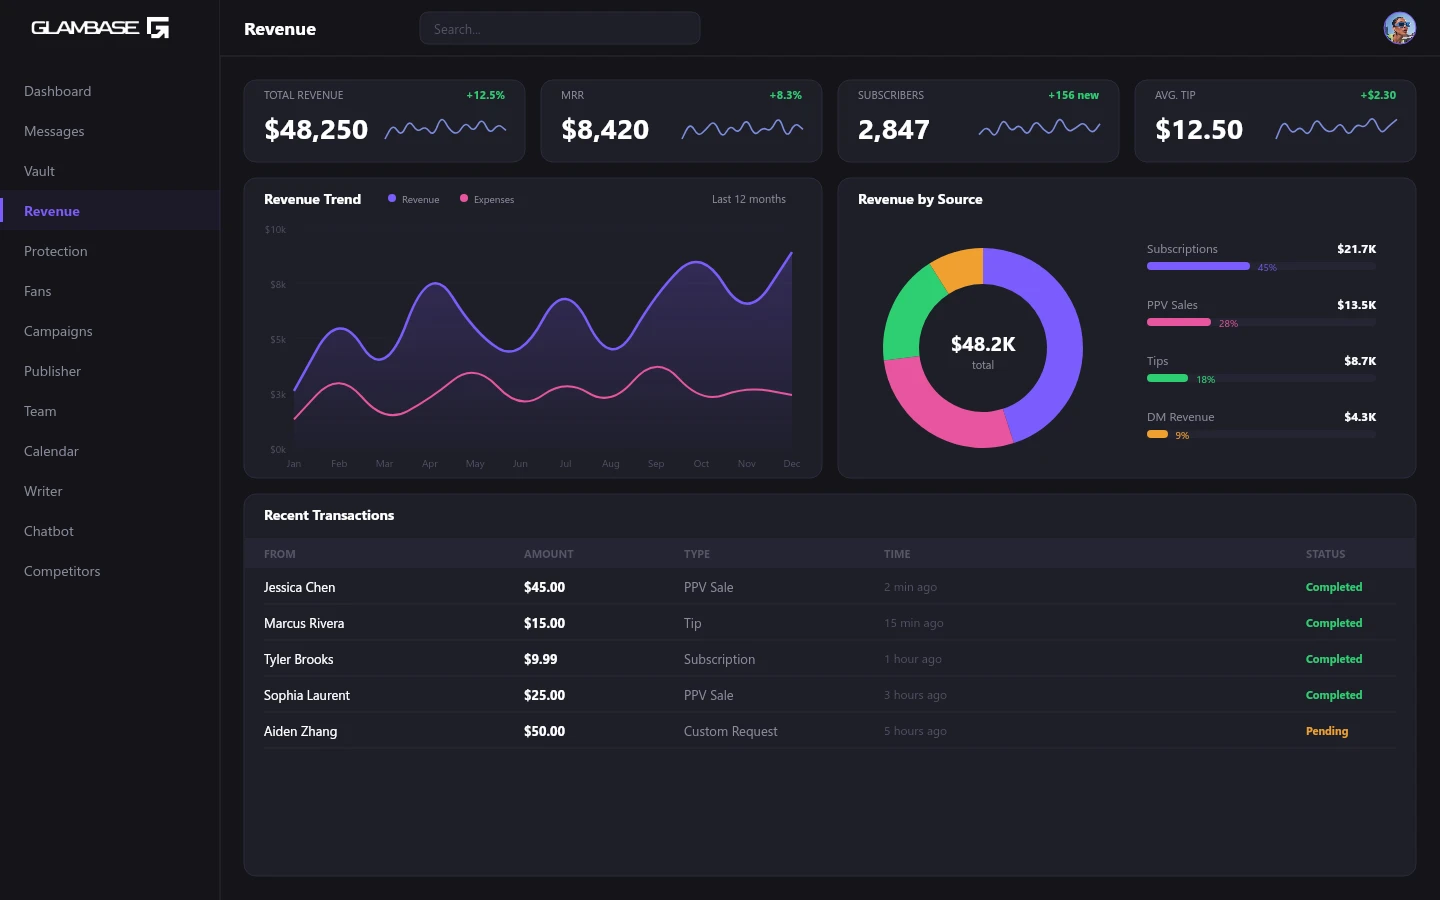The height and width of the screenshot is (900, 1440).
Task: Click the search input field
Action: pos(559,29)
